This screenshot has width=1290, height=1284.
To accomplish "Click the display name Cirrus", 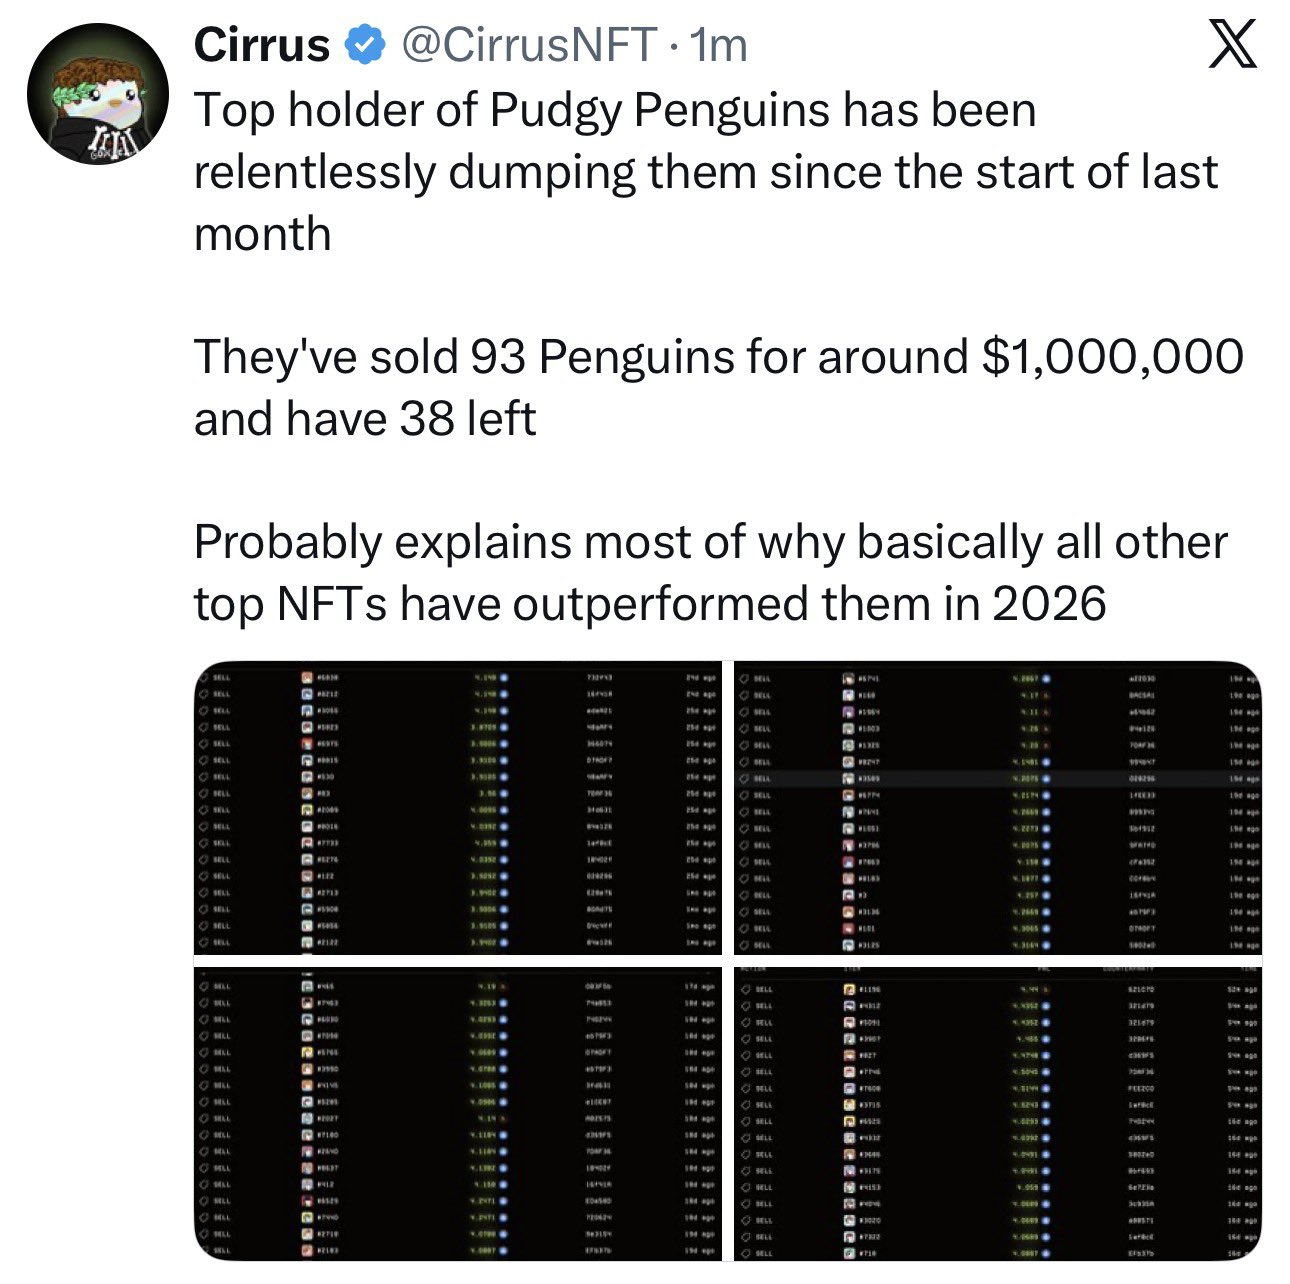I will 262,44.
